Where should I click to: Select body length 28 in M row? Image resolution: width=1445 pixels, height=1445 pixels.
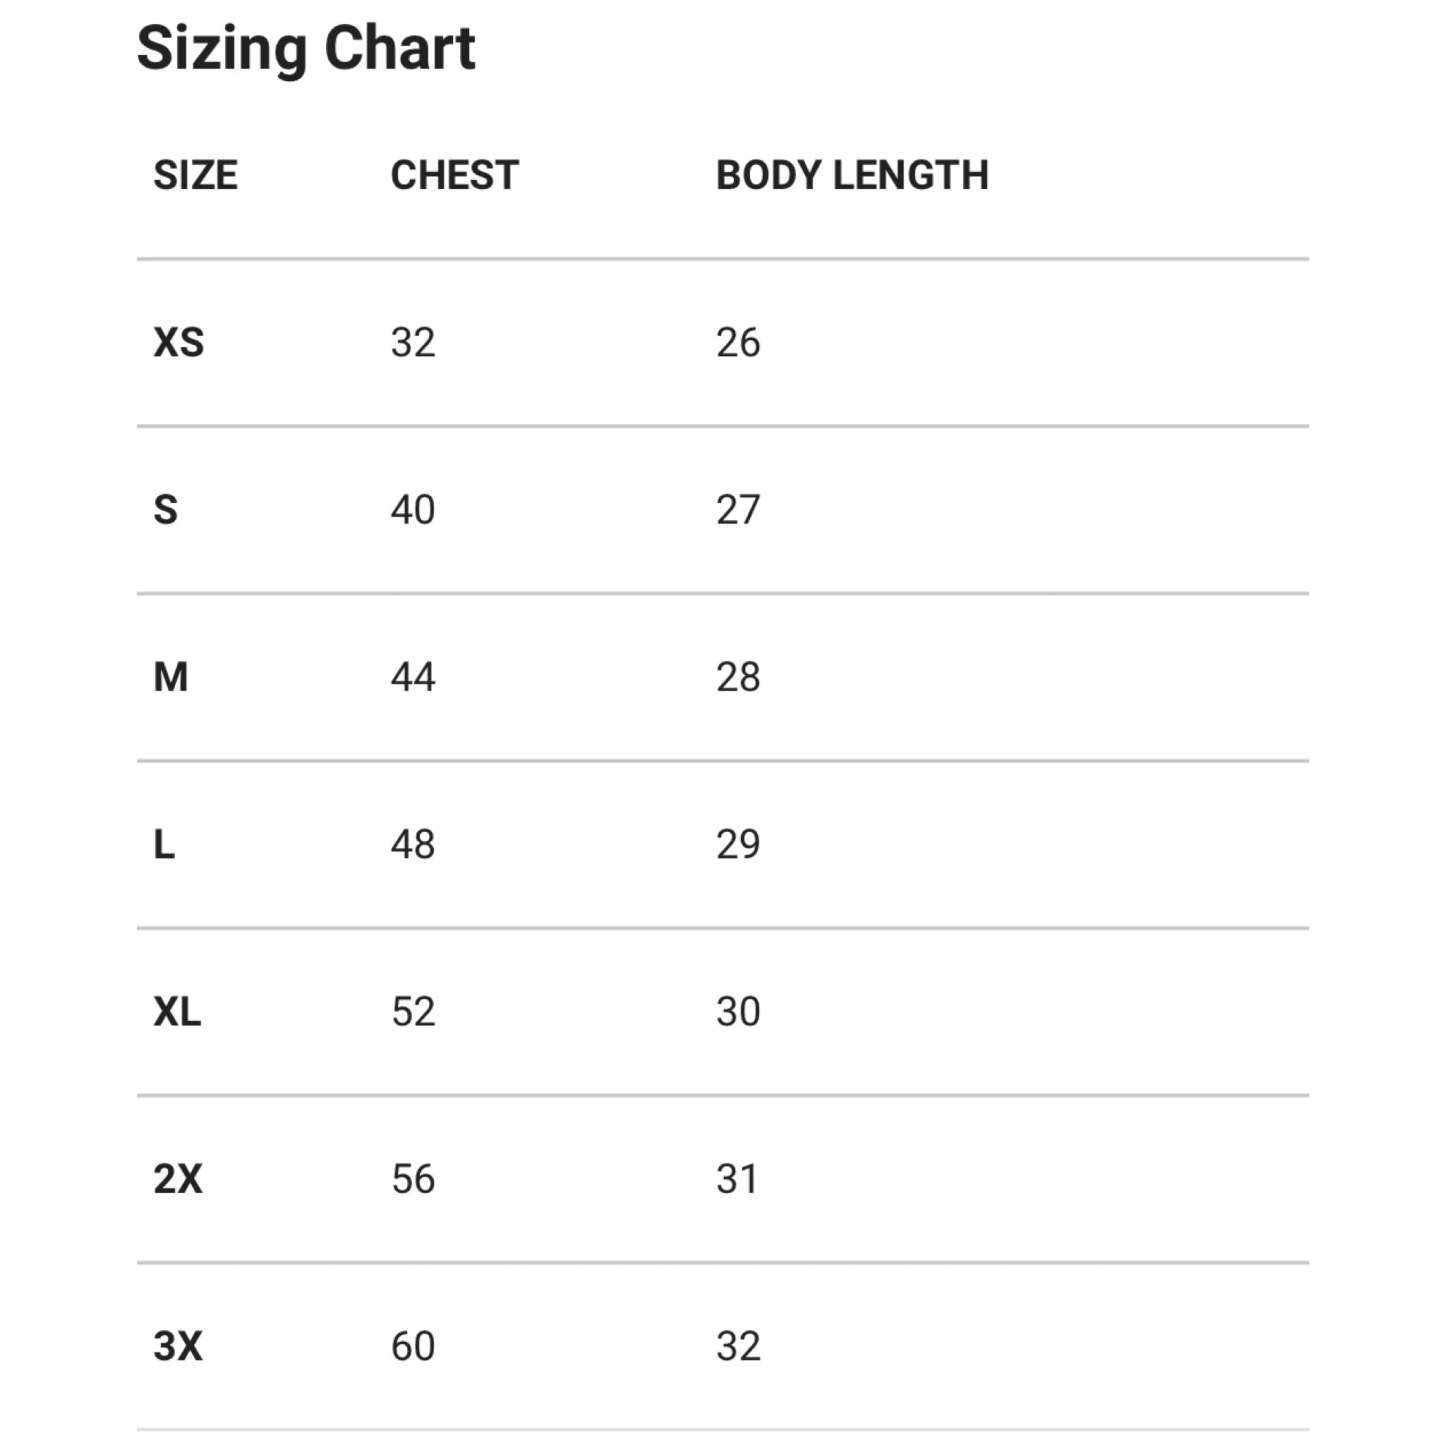coord(738,677)
